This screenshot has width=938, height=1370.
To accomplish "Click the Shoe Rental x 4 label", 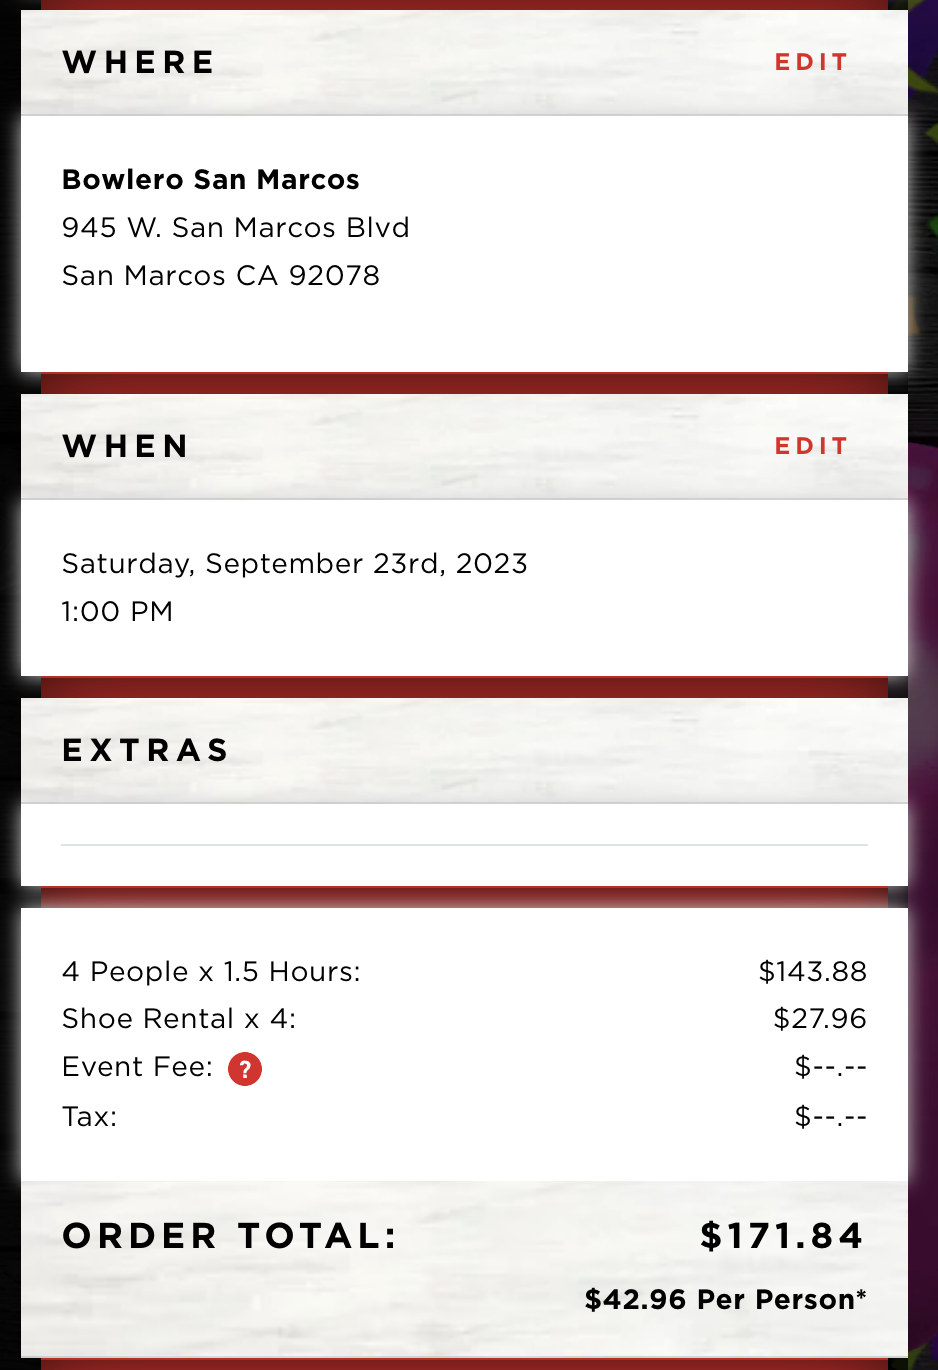I will [x=179, y=1019].
